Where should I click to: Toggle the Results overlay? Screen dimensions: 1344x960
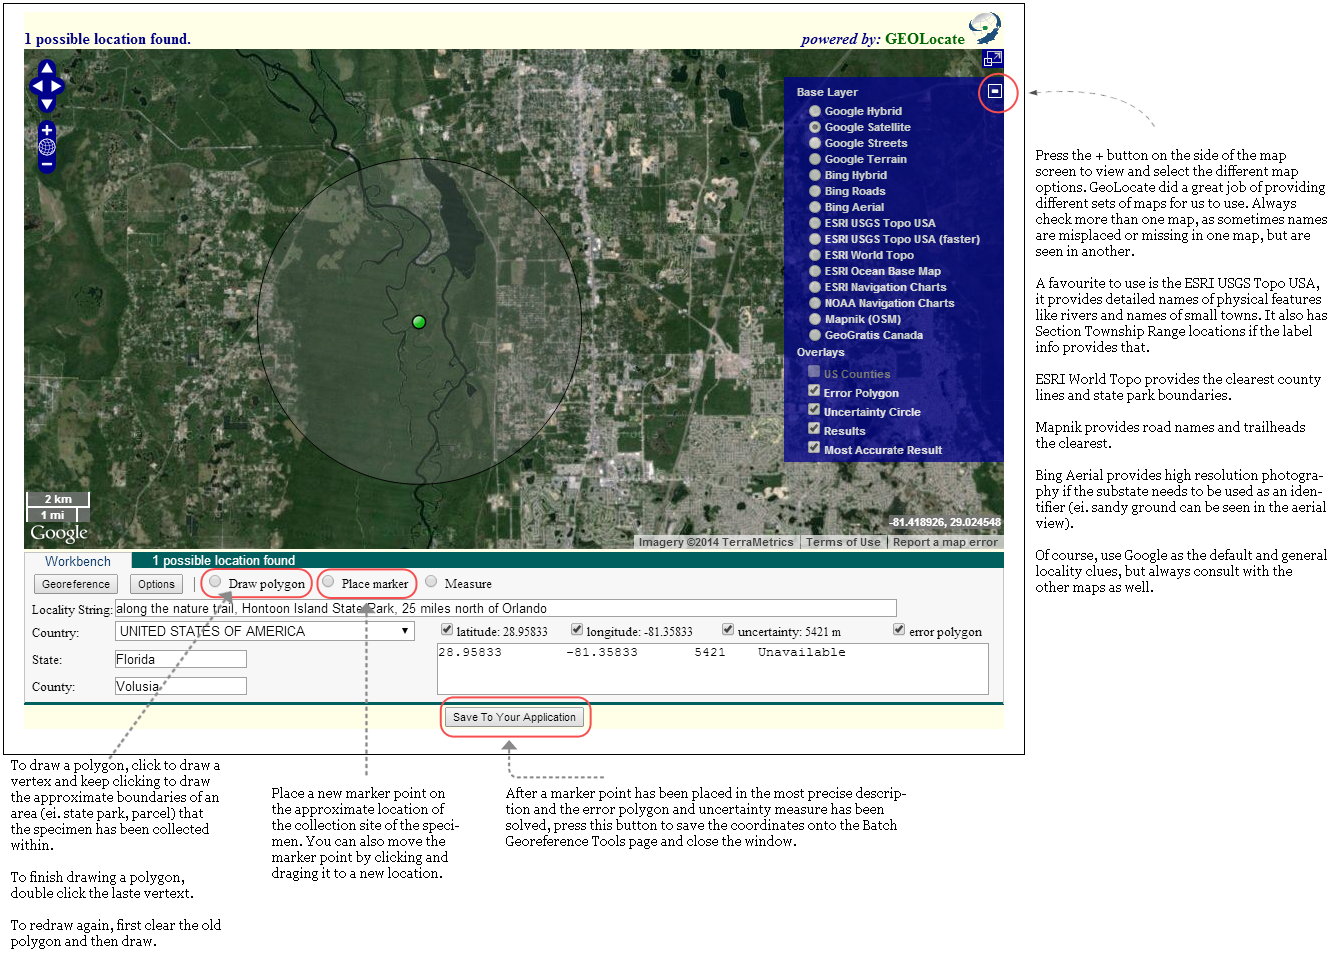pyautogui.click(x=814, y=429)
